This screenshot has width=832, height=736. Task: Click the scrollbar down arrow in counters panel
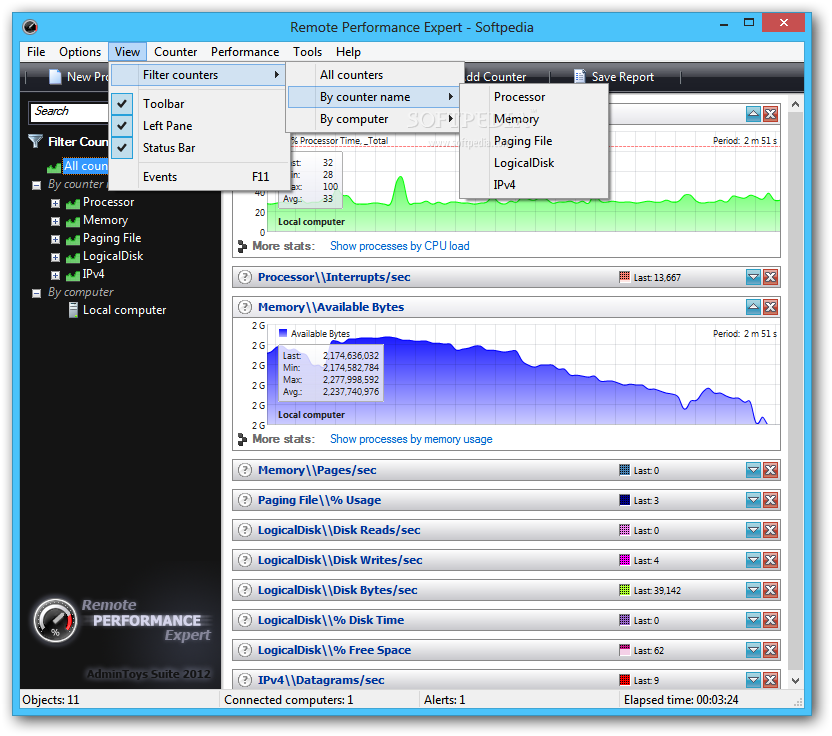coord(795,680)
